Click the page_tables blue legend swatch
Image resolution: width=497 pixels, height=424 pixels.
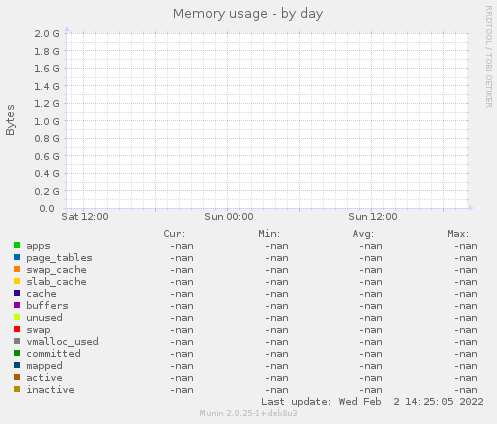pos(17,257)
